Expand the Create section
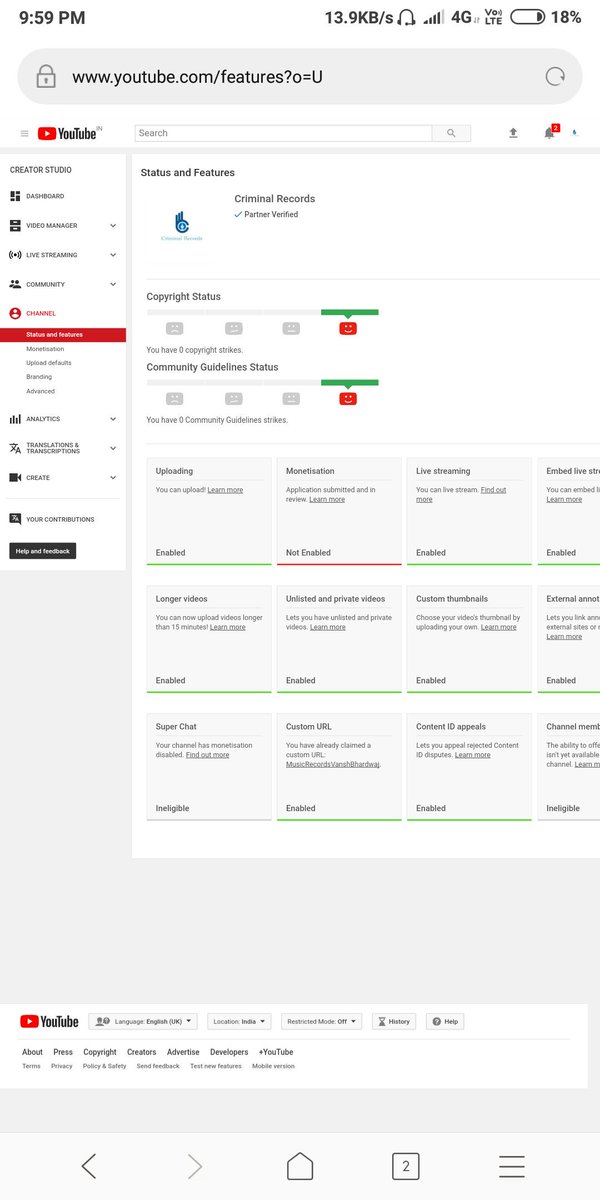Screen dimensions: 600x1200 point(63,478)
